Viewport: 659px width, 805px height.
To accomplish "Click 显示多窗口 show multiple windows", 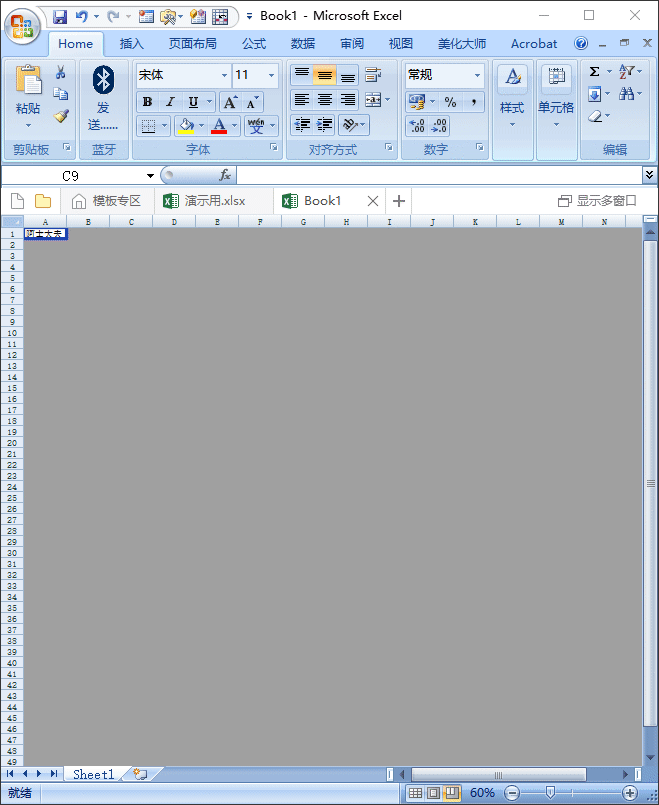I will (x=597, y=201).
